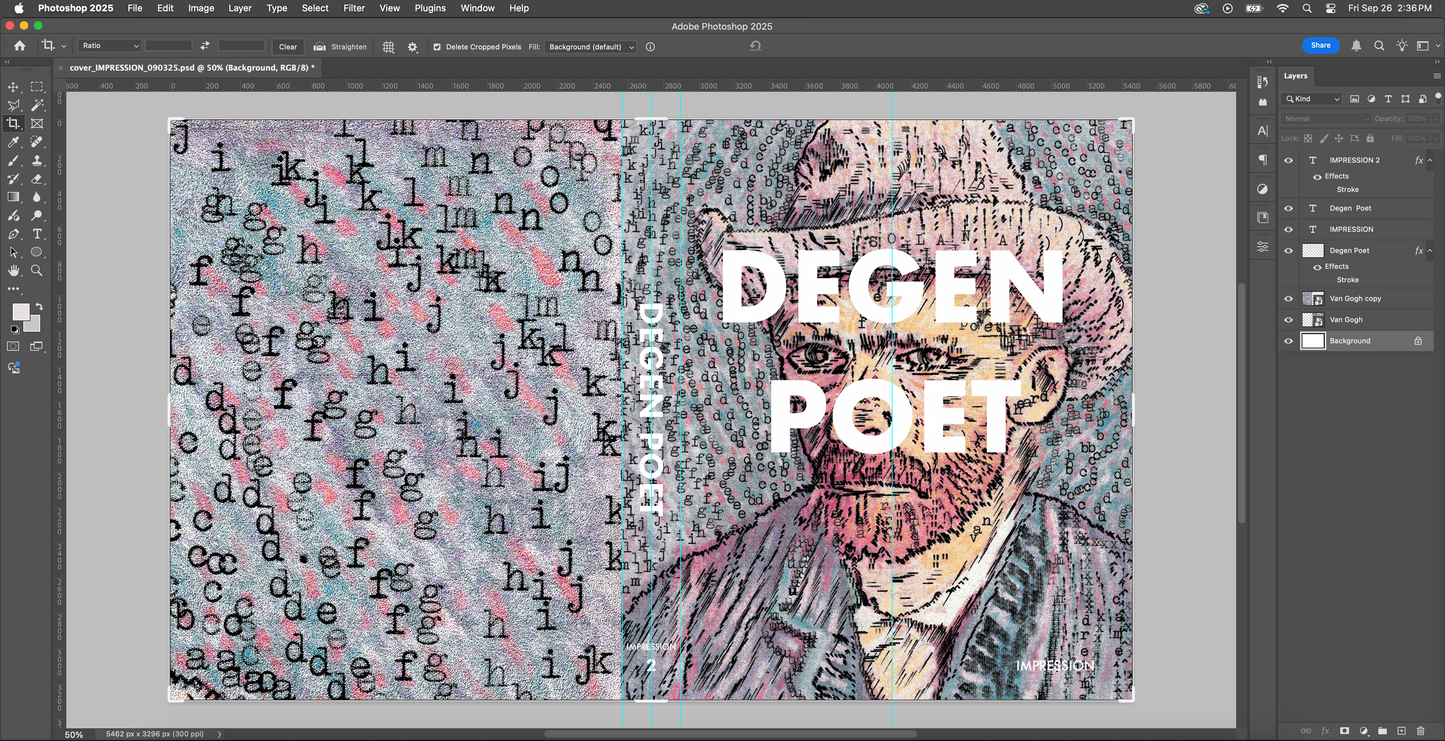
Task: Collapse effects on IMPRESSION 2 layer
Action: 1429,160
